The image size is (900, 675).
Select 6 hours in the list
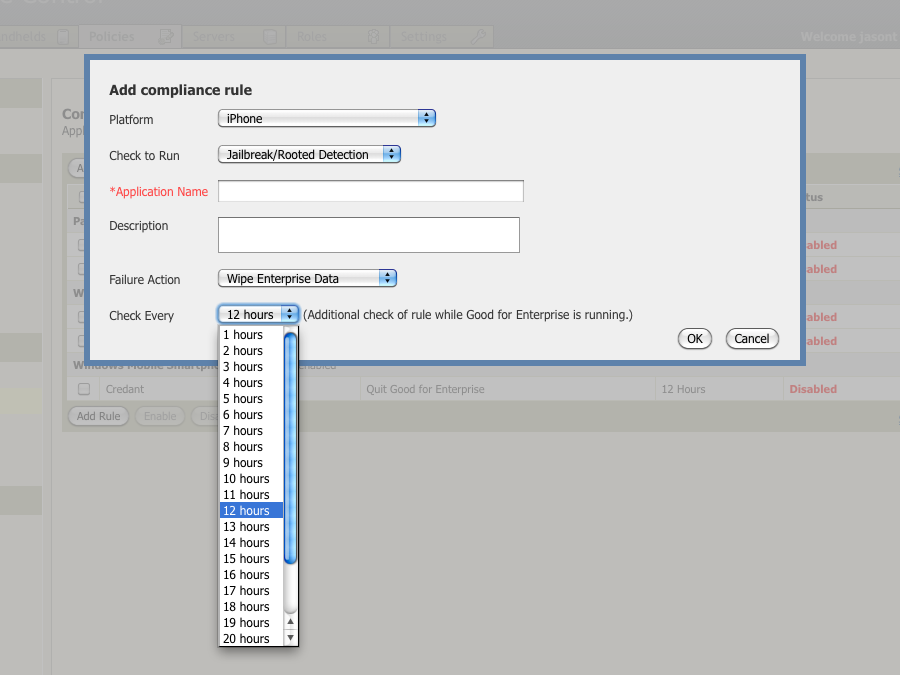tap(251, 415)
